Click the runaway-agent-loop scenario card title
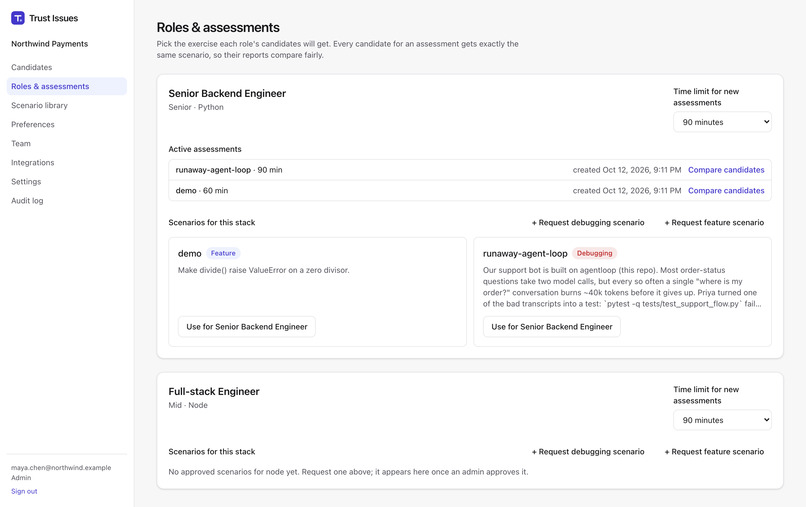This screenshot has width=806, height=507. tap(525, 254)
